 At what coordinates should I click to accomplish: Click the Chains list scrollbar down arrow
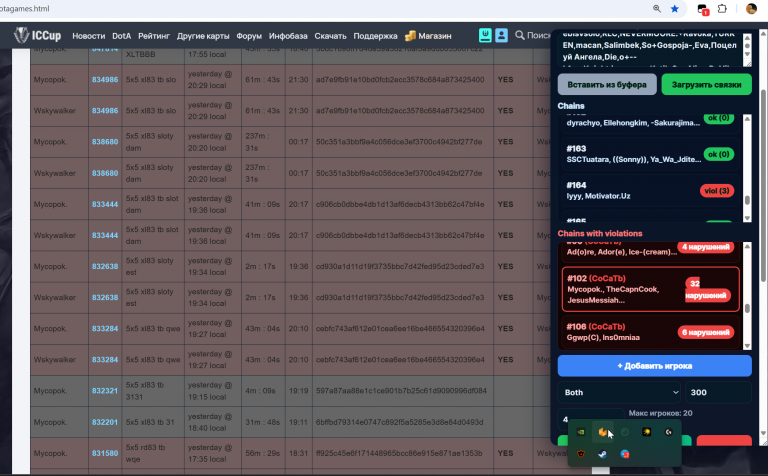[x=747, y=218]
